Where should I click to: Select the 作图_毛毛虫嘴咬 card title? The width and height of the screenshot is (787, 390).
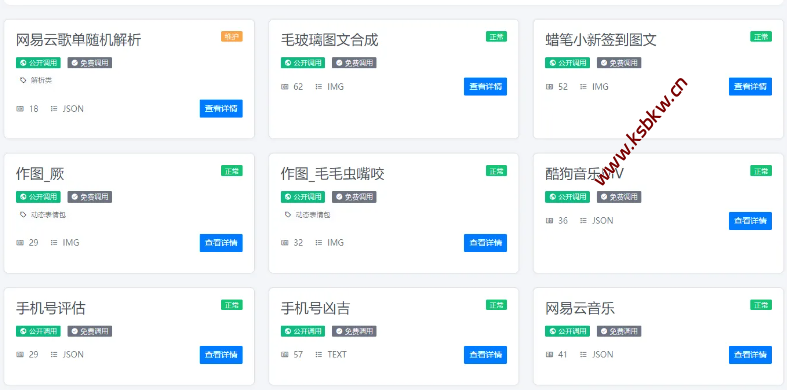(333, 174)
